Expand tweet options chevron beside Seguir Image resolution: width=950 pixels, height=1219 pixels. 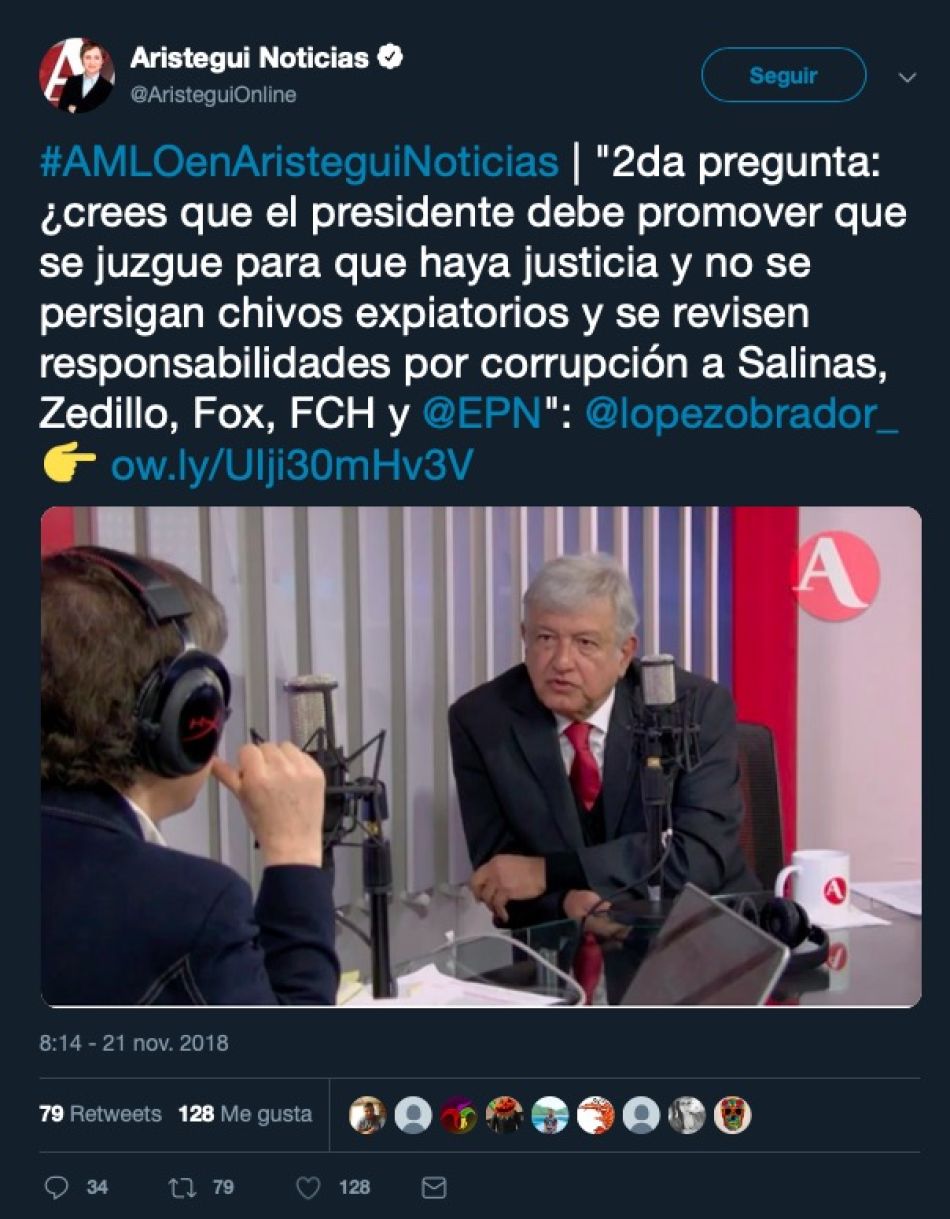908,77
